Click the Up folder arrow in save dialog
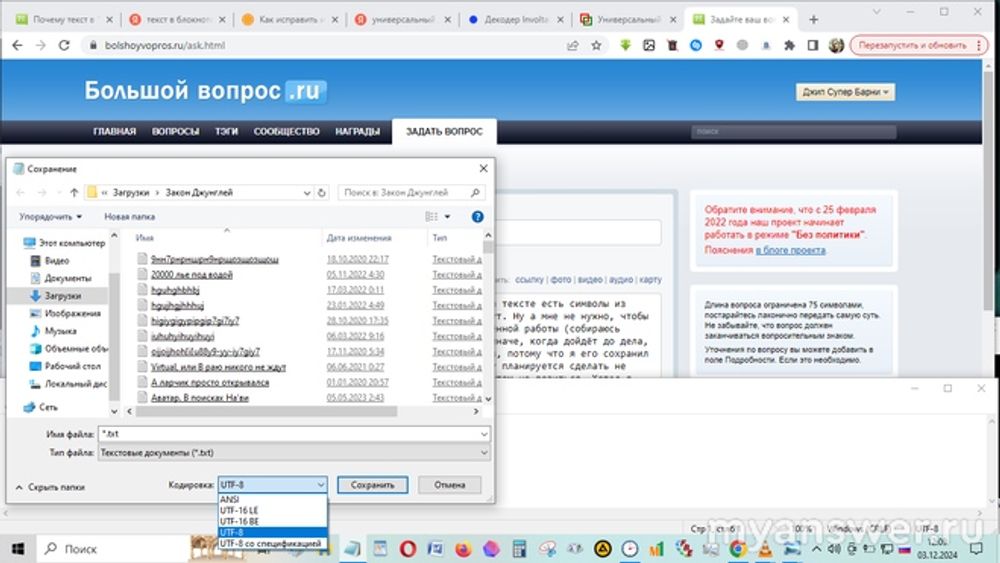 coord(74,193)
